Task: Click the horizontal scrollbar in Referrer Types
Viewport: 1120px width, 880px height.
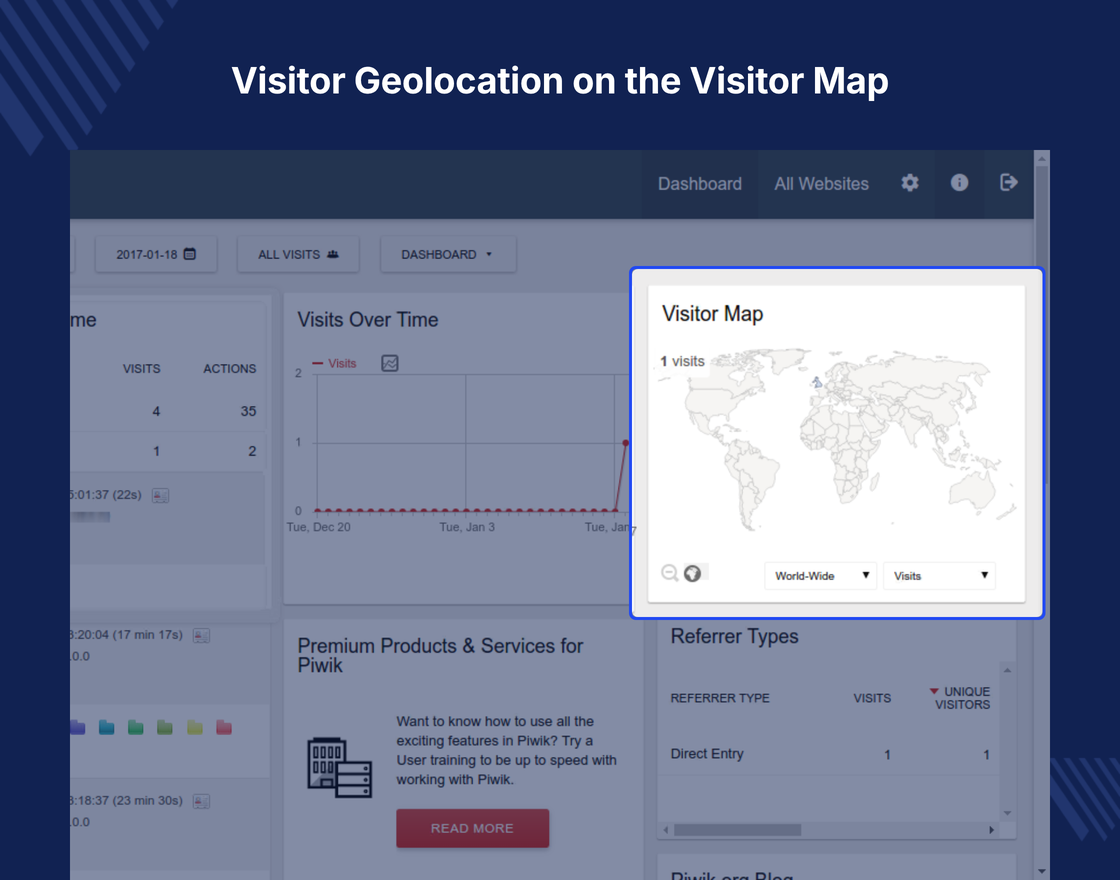Action: 737,829
